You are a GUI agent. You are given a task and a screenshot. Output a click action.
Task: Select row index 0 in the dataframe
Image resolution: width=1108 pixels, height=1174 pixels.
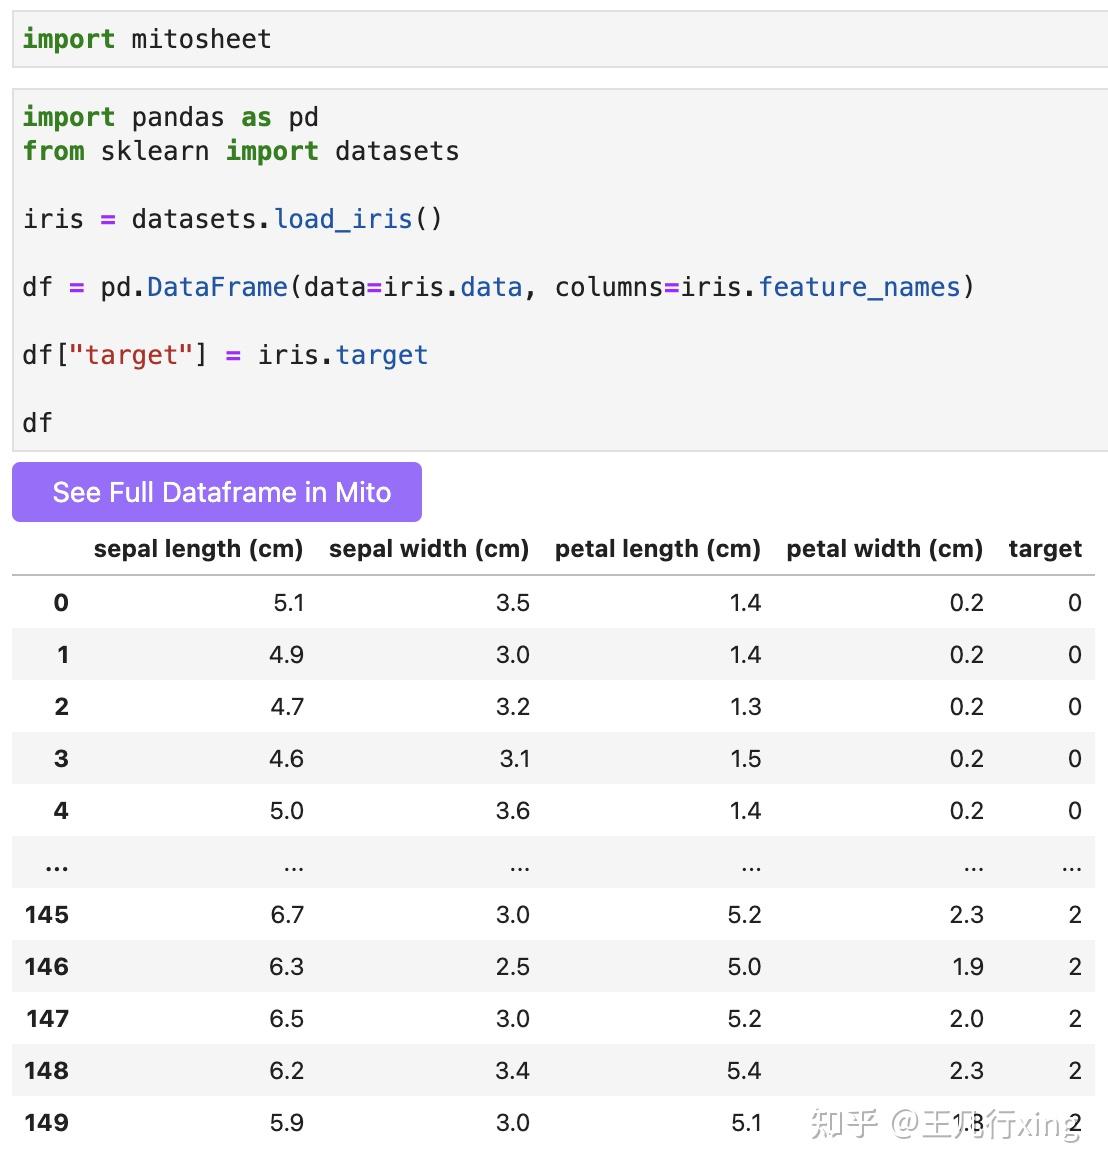coord(61,603)
